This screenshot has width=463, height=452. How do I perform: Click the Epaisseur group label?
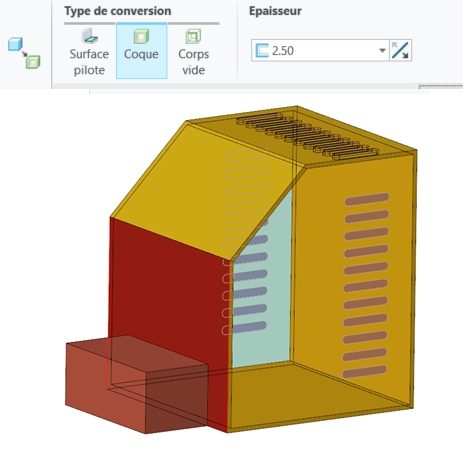coord(275,11)
